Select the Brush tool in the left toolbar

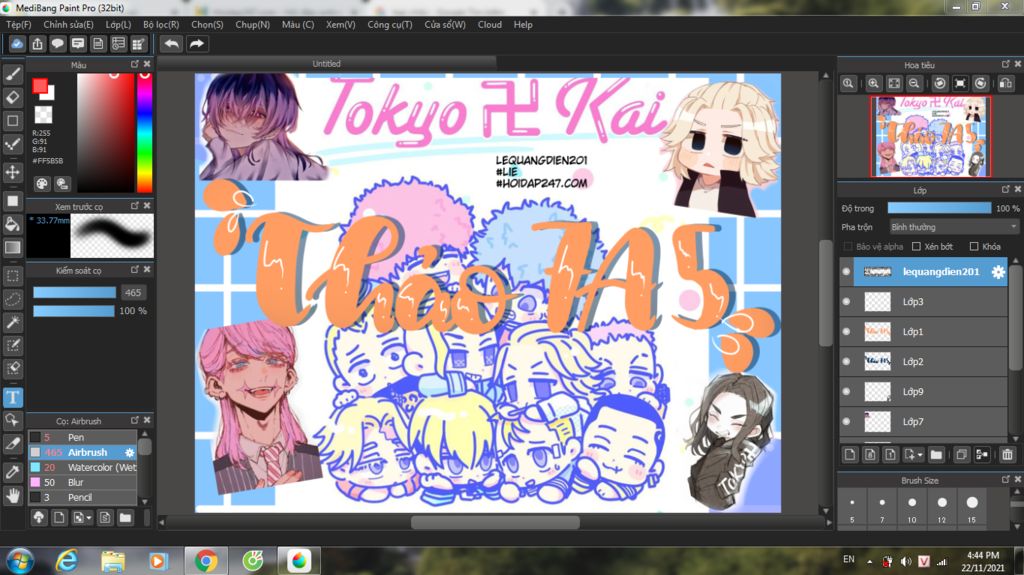[12, 74]
